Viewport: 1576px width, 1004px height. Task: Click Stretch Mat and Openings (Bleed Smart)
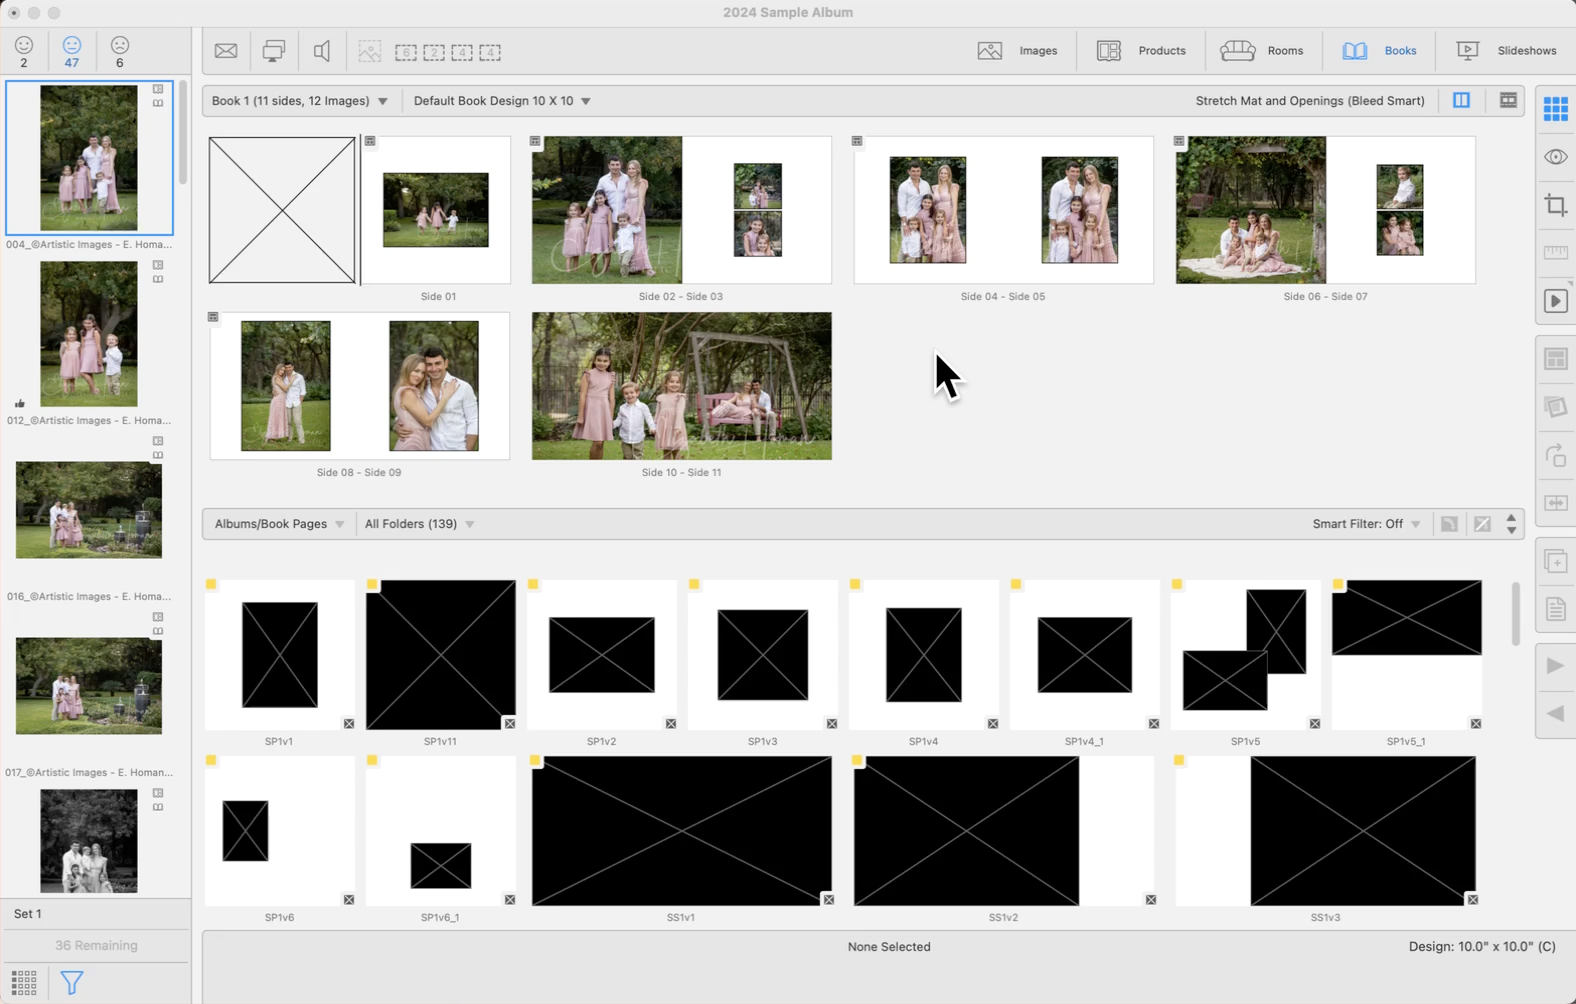pyautogui.click(x=1309, y=101)
